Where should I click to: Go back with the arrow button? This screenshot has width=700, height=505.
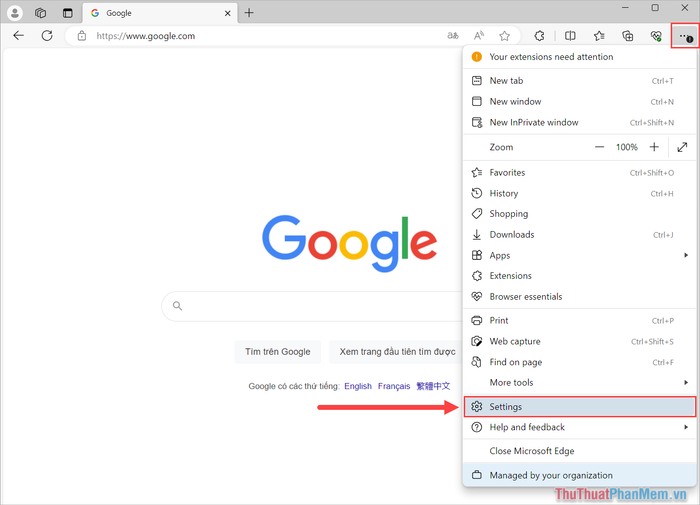tap(18, 36)
